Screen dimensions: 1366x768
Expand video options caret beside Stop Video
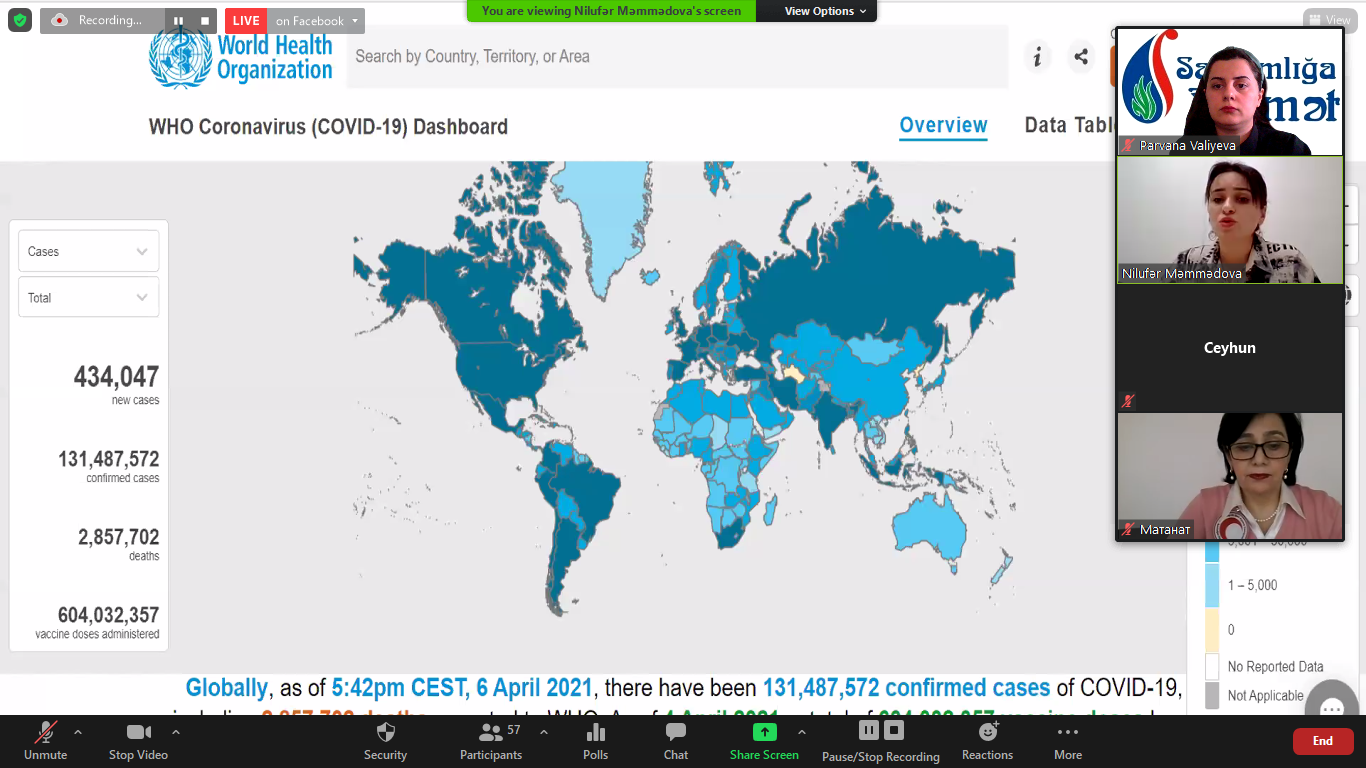[176, 732]
